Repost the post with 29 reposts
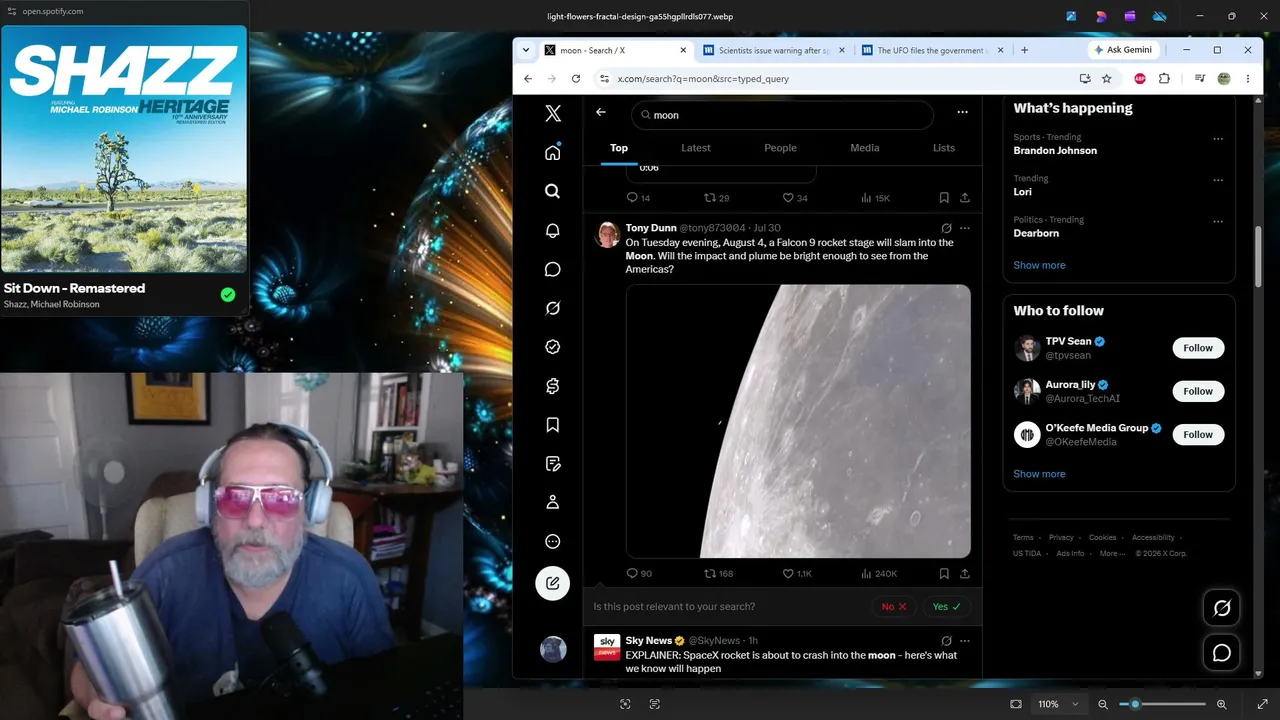Screen dimensions: 1280x720 (x=717, y=198)
